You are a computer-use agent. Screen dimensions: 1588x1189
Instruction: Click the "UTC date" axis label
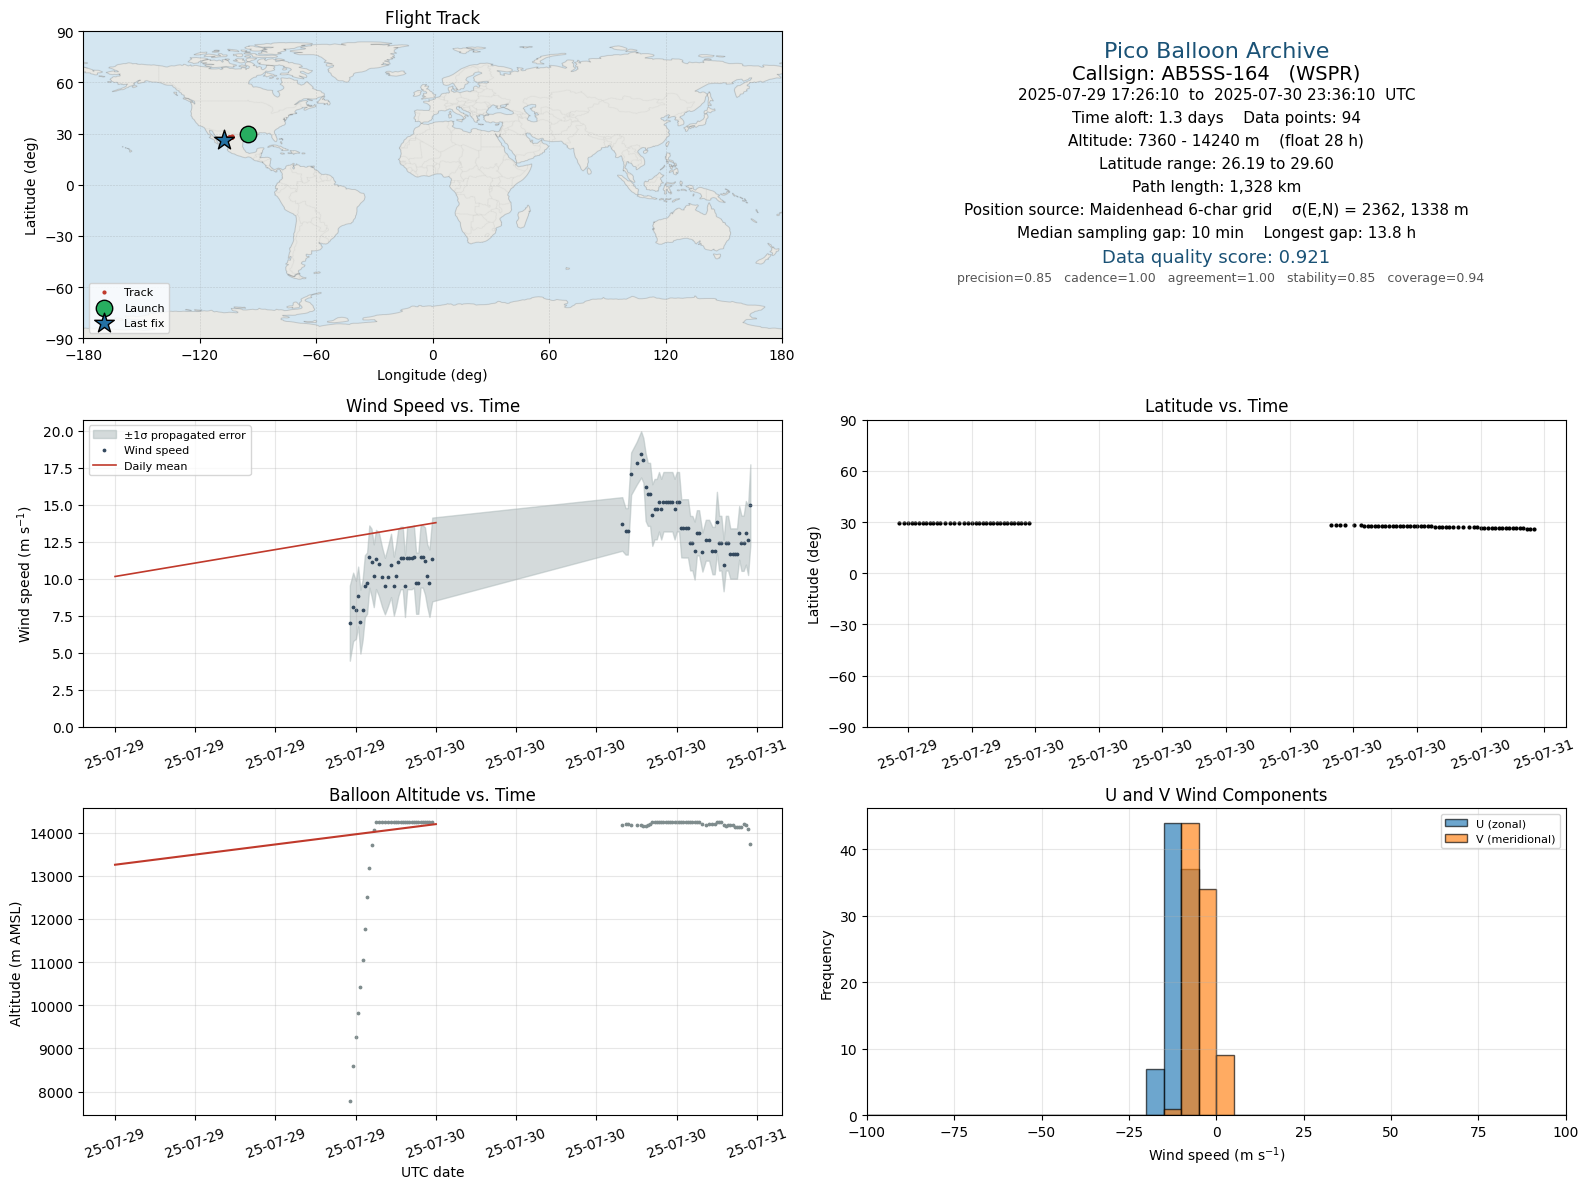tap(432, 1172)
